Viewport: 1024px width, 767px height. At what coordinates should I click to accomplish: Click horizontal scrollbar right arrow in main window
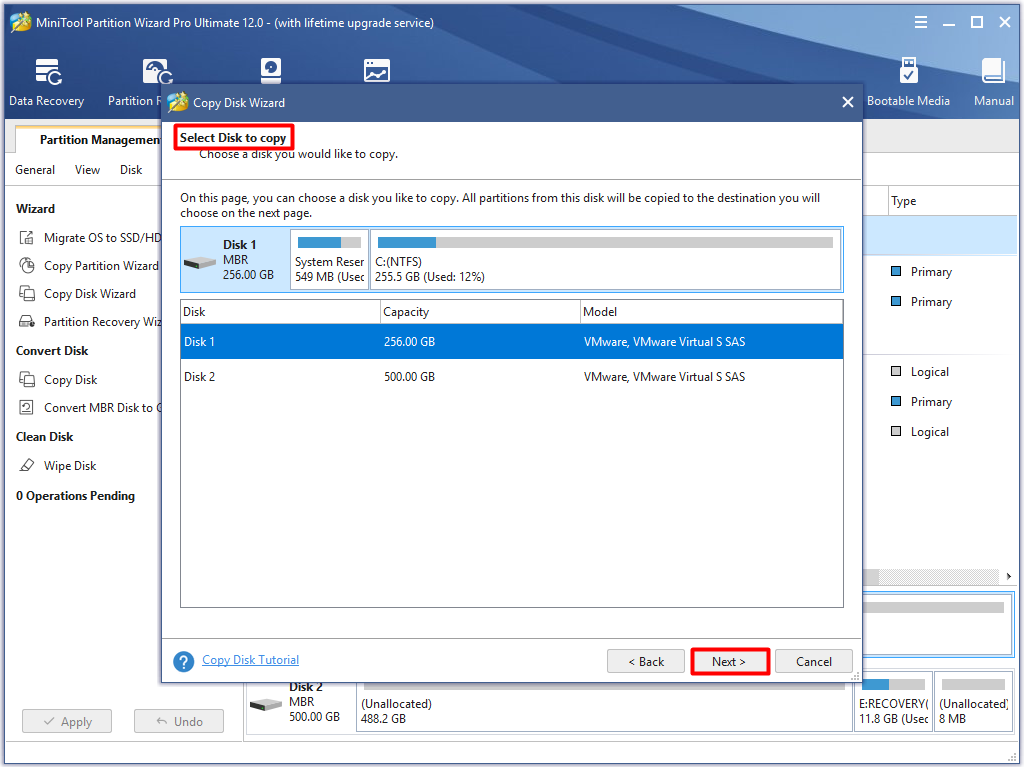pyautogui.click(x=1008, y=576)
